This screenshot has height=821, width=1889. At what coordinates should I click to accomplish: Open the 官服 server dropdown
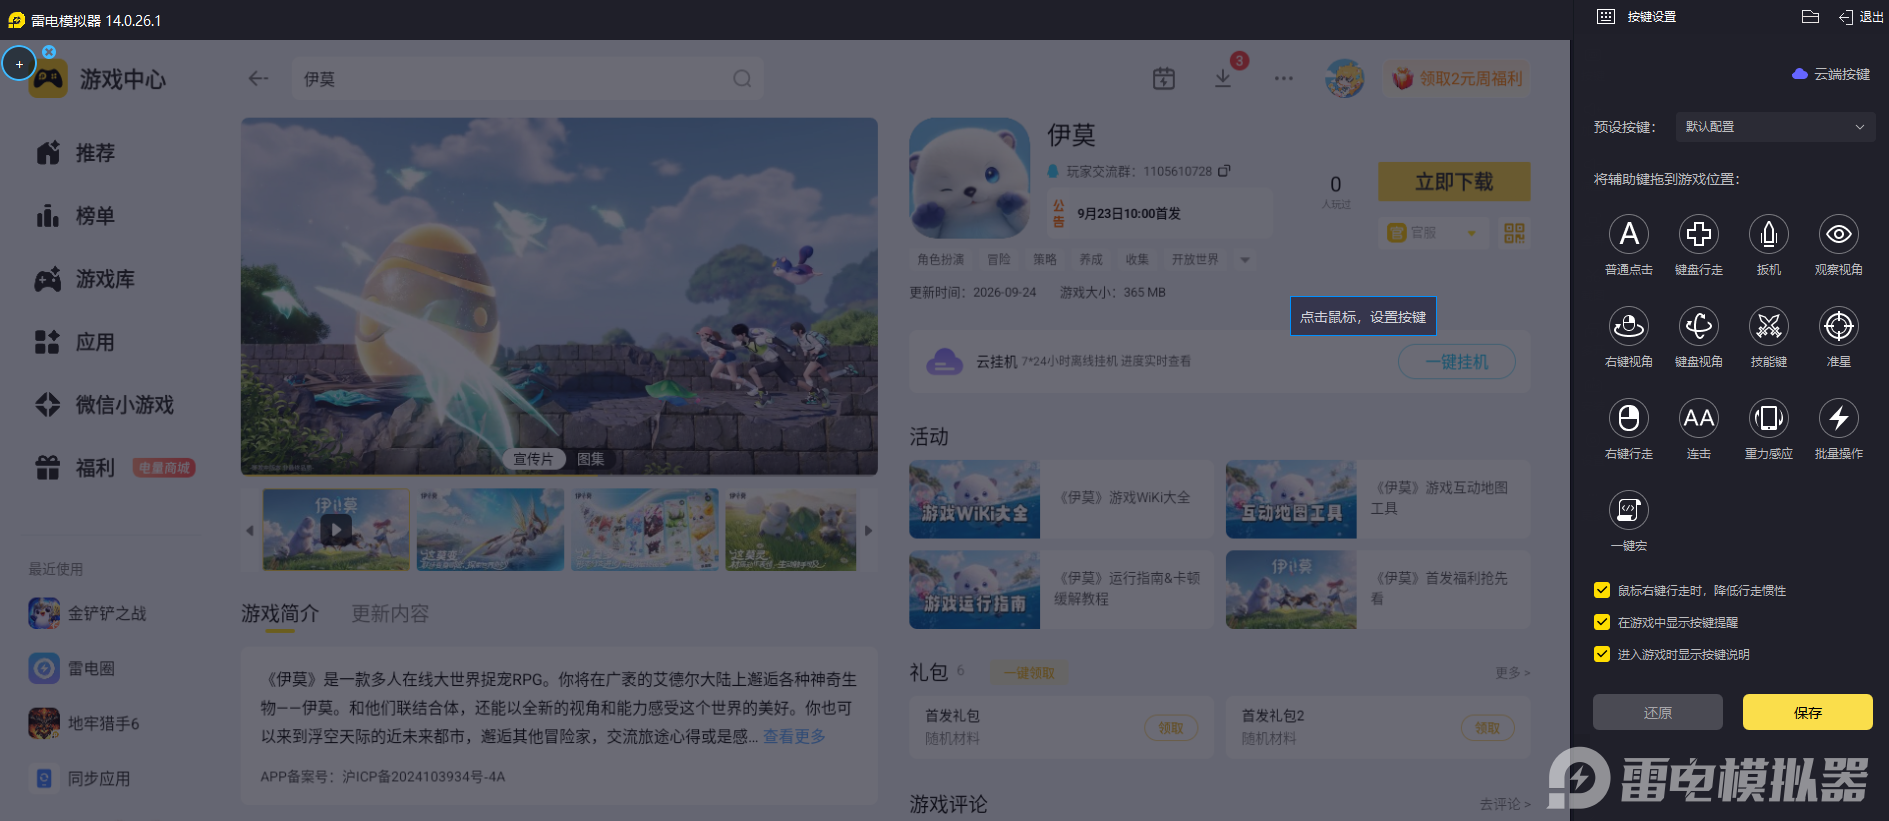point(1432,233)
